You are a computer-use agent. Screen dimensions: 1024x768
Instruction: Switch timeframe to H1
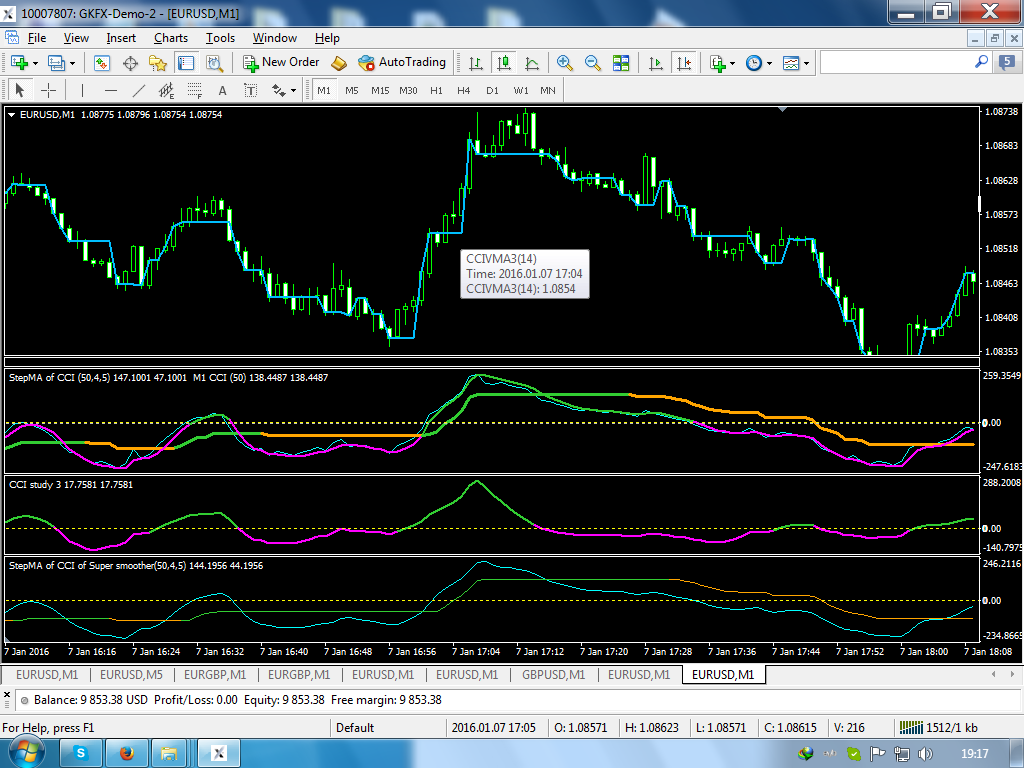[436, 91]
